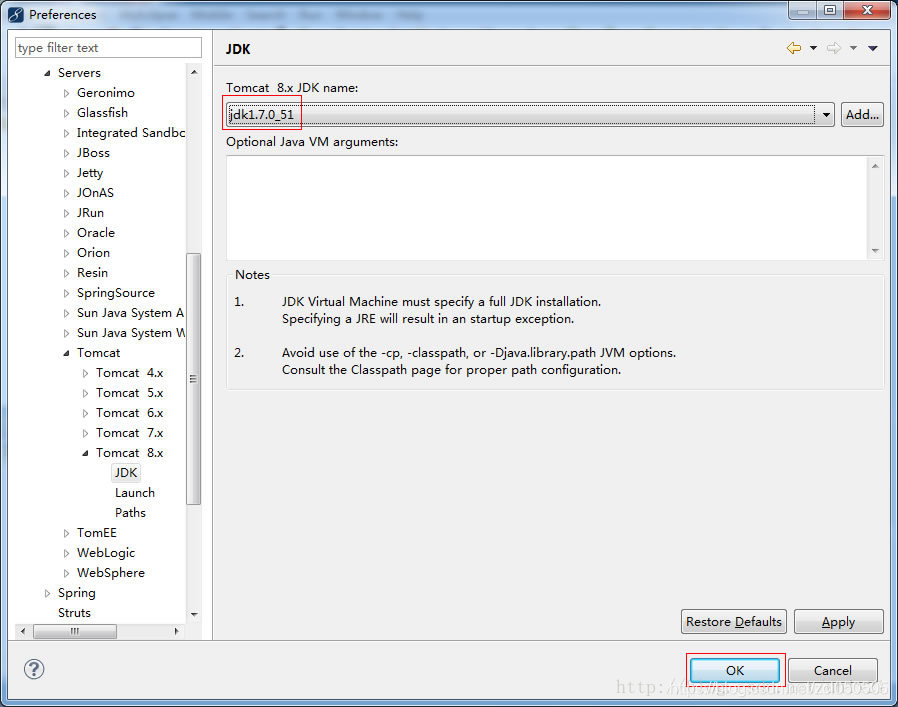
Task: Select the Paths tree item
Action: [130, 513]
